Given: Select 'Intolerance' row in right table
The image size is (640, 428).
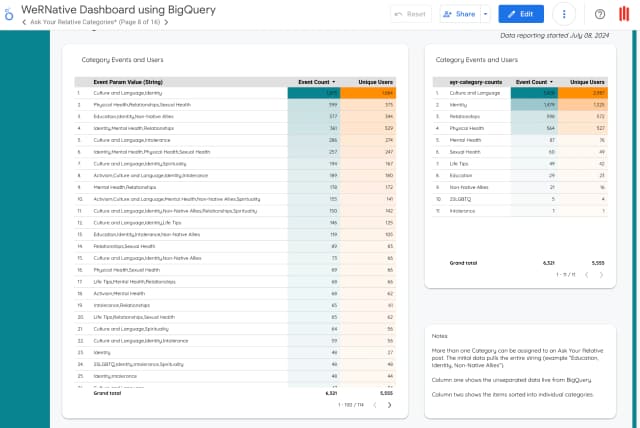Looking at the screenshot, I should 520,211.
